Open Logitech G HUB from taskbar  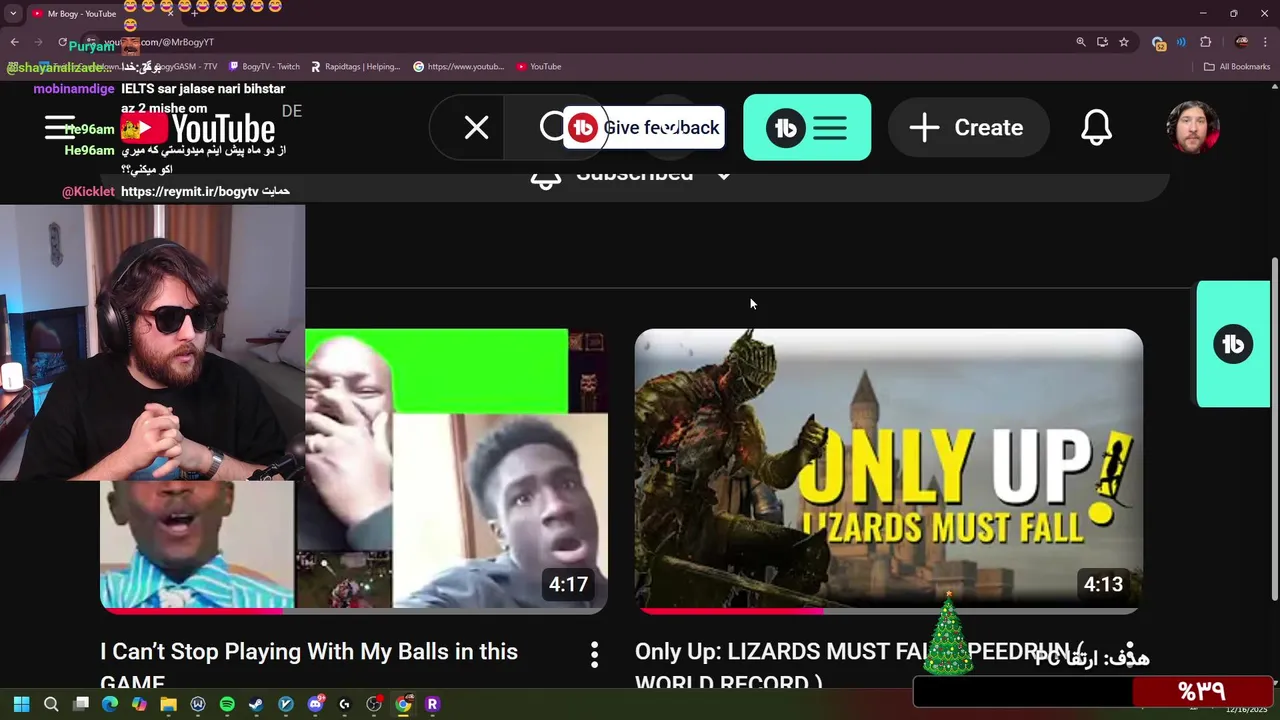[x=344, y=704]
